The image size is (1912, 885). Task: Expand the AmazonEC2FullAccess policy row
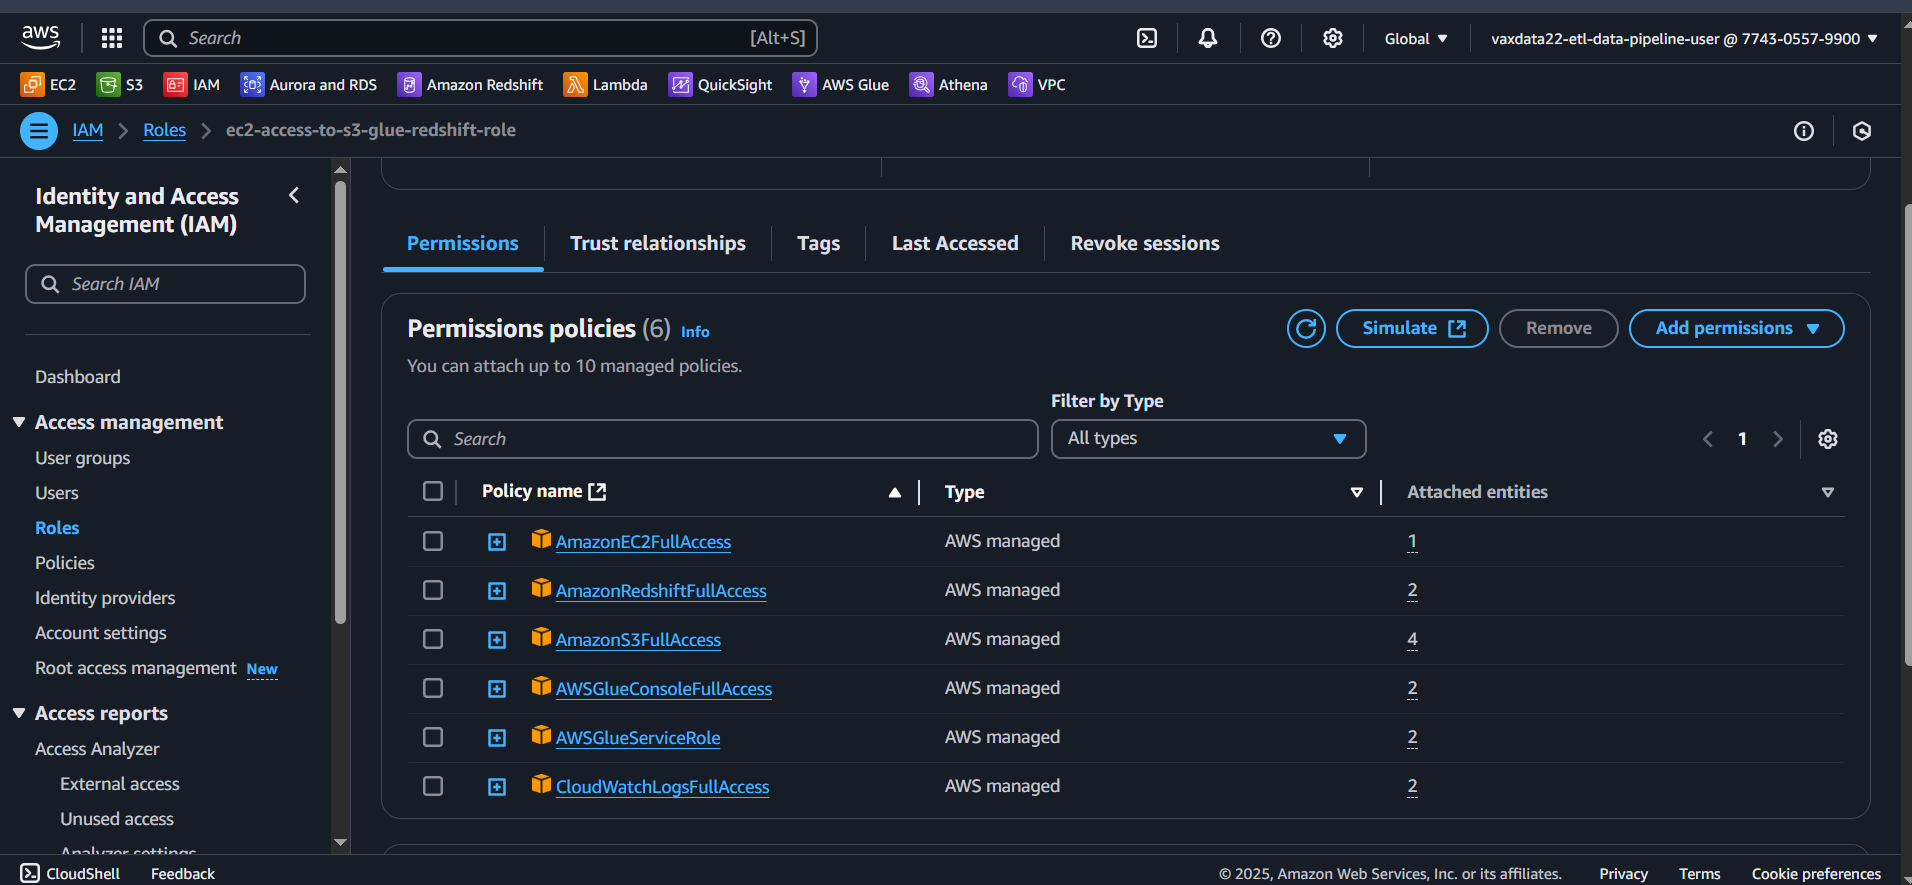[x=497, y=542]
